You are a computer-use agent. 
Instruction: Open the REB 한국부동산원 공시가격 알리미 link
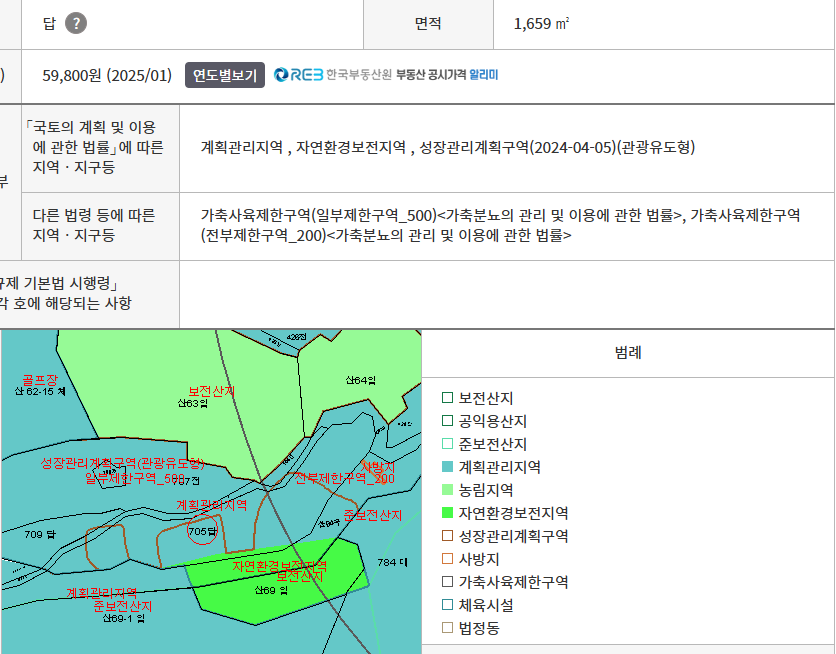(x=386, y=75)
